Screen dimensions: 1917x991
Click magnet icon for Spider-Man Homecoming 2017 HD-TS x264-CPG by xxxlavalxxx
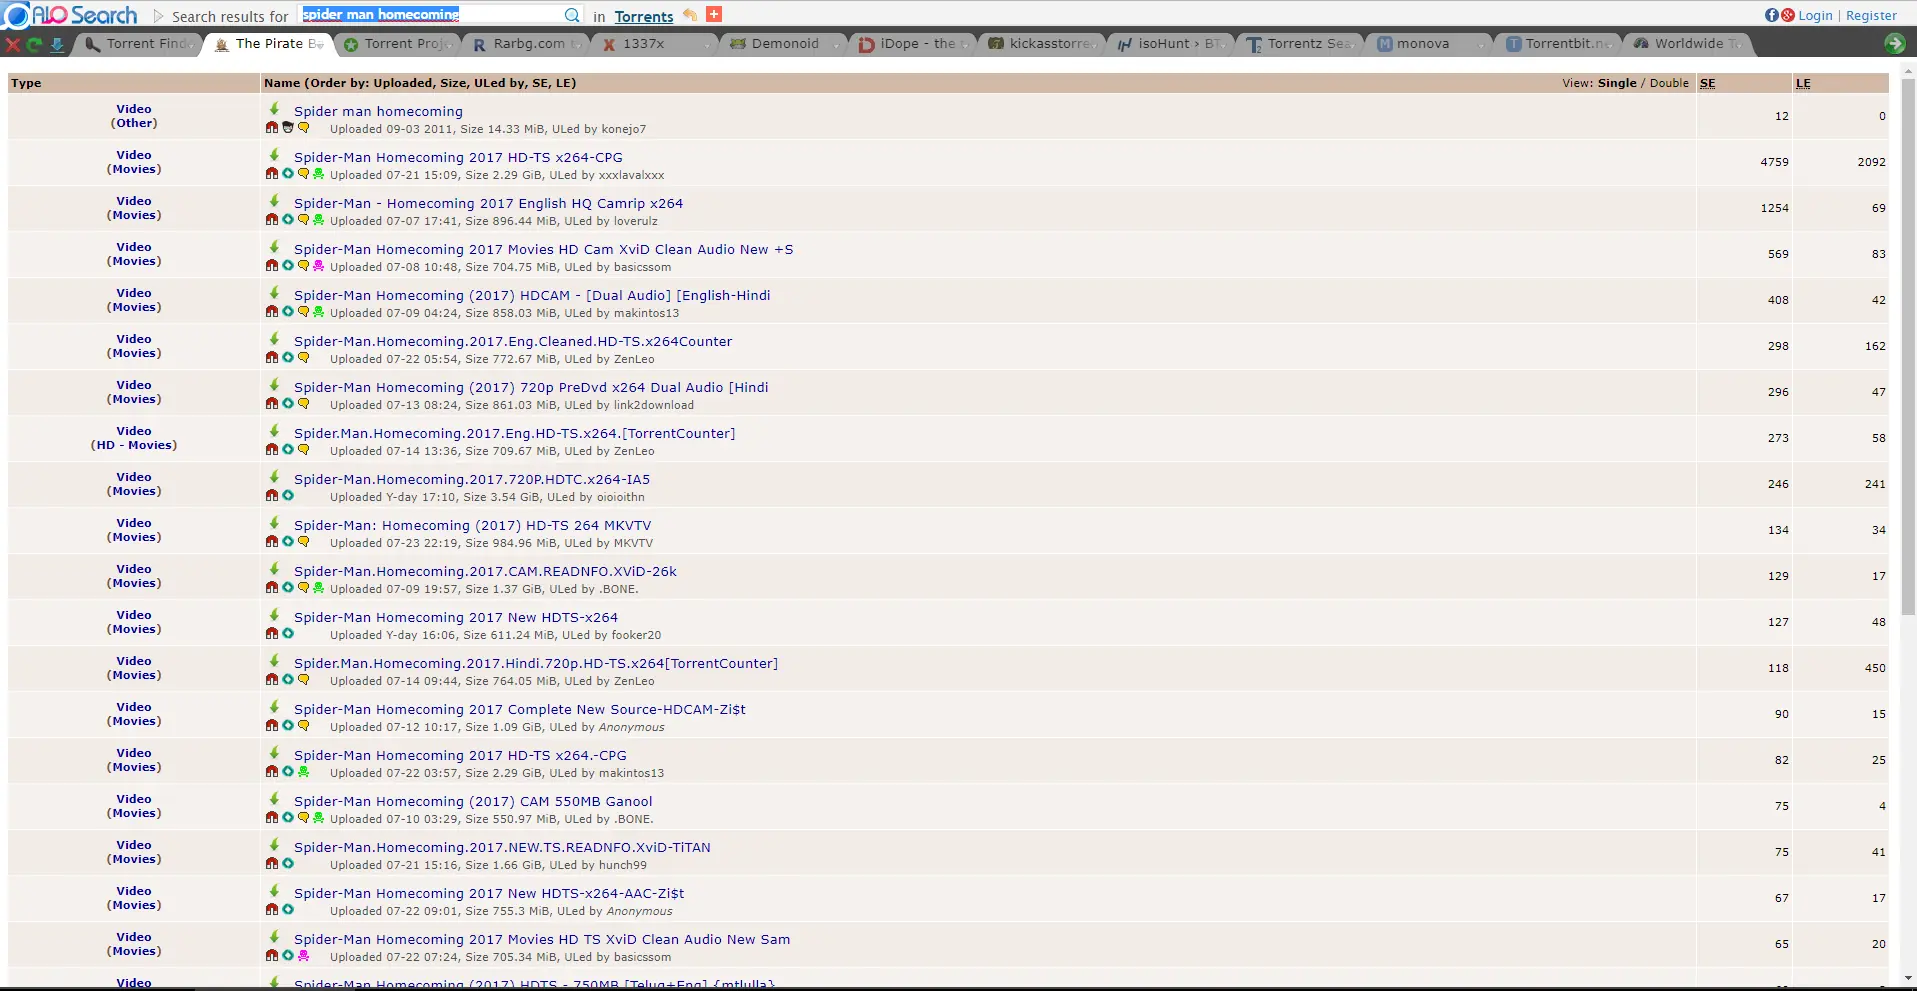click(271, 174)
